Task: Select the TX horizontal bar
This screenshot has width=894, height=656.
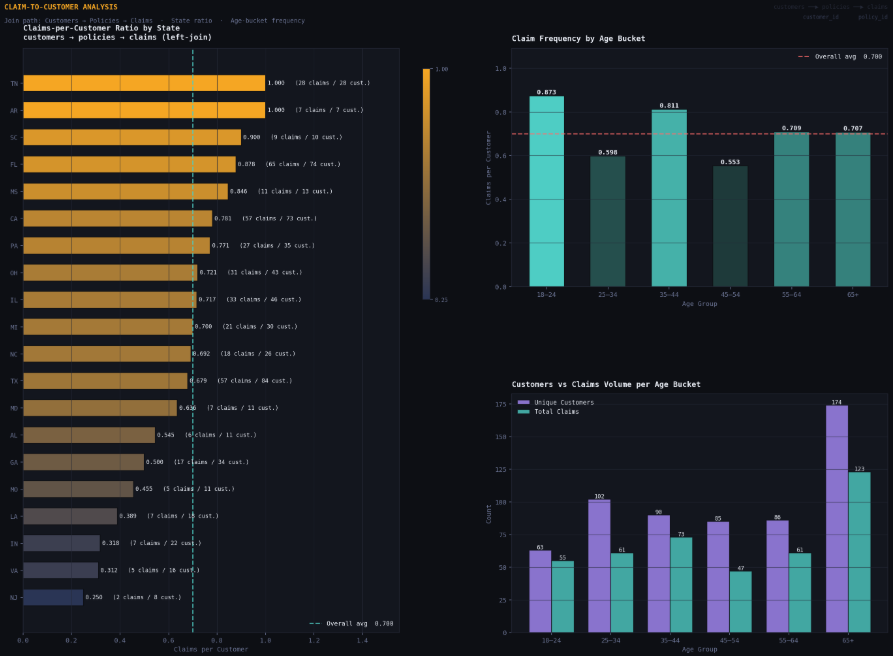Action: click(105, 381)
